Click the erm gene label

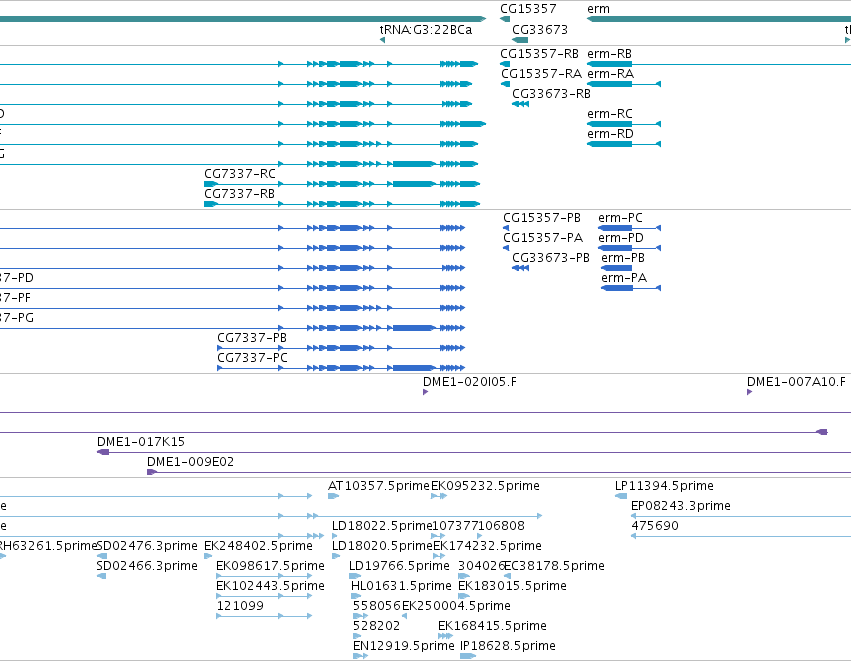point(598,9)
